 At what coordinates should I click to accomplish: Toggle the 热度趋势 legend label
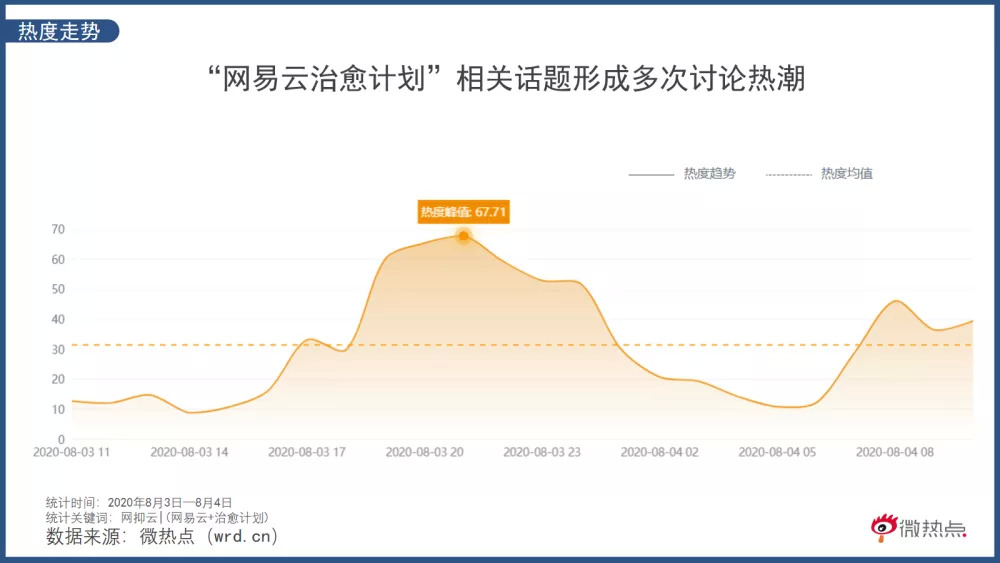click(709, 173)
